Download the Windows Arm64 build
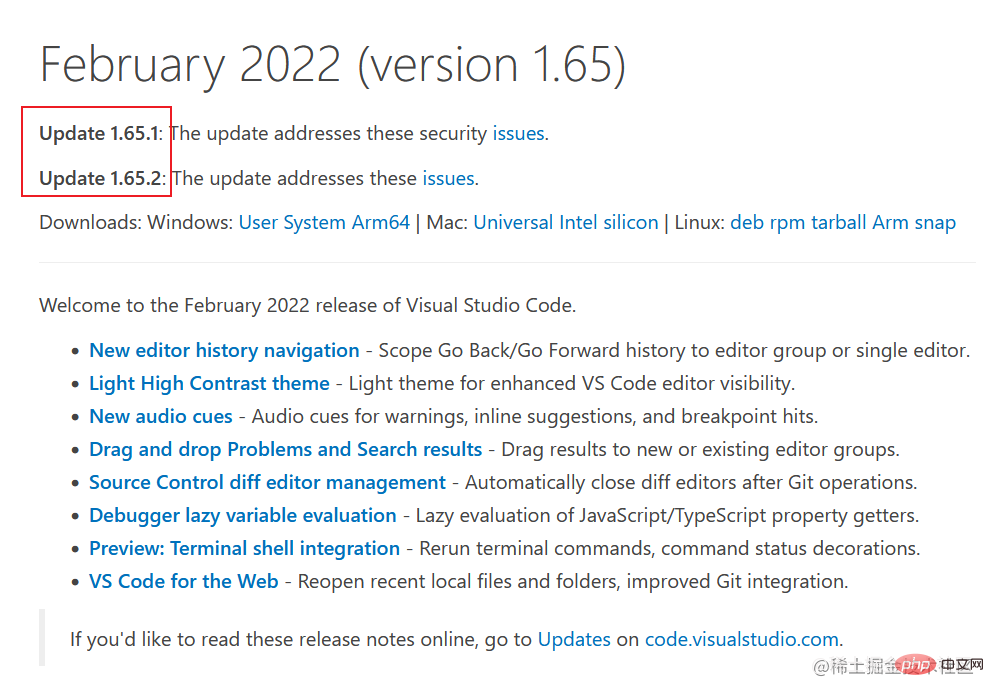The image size is (994, 697). 381,222
